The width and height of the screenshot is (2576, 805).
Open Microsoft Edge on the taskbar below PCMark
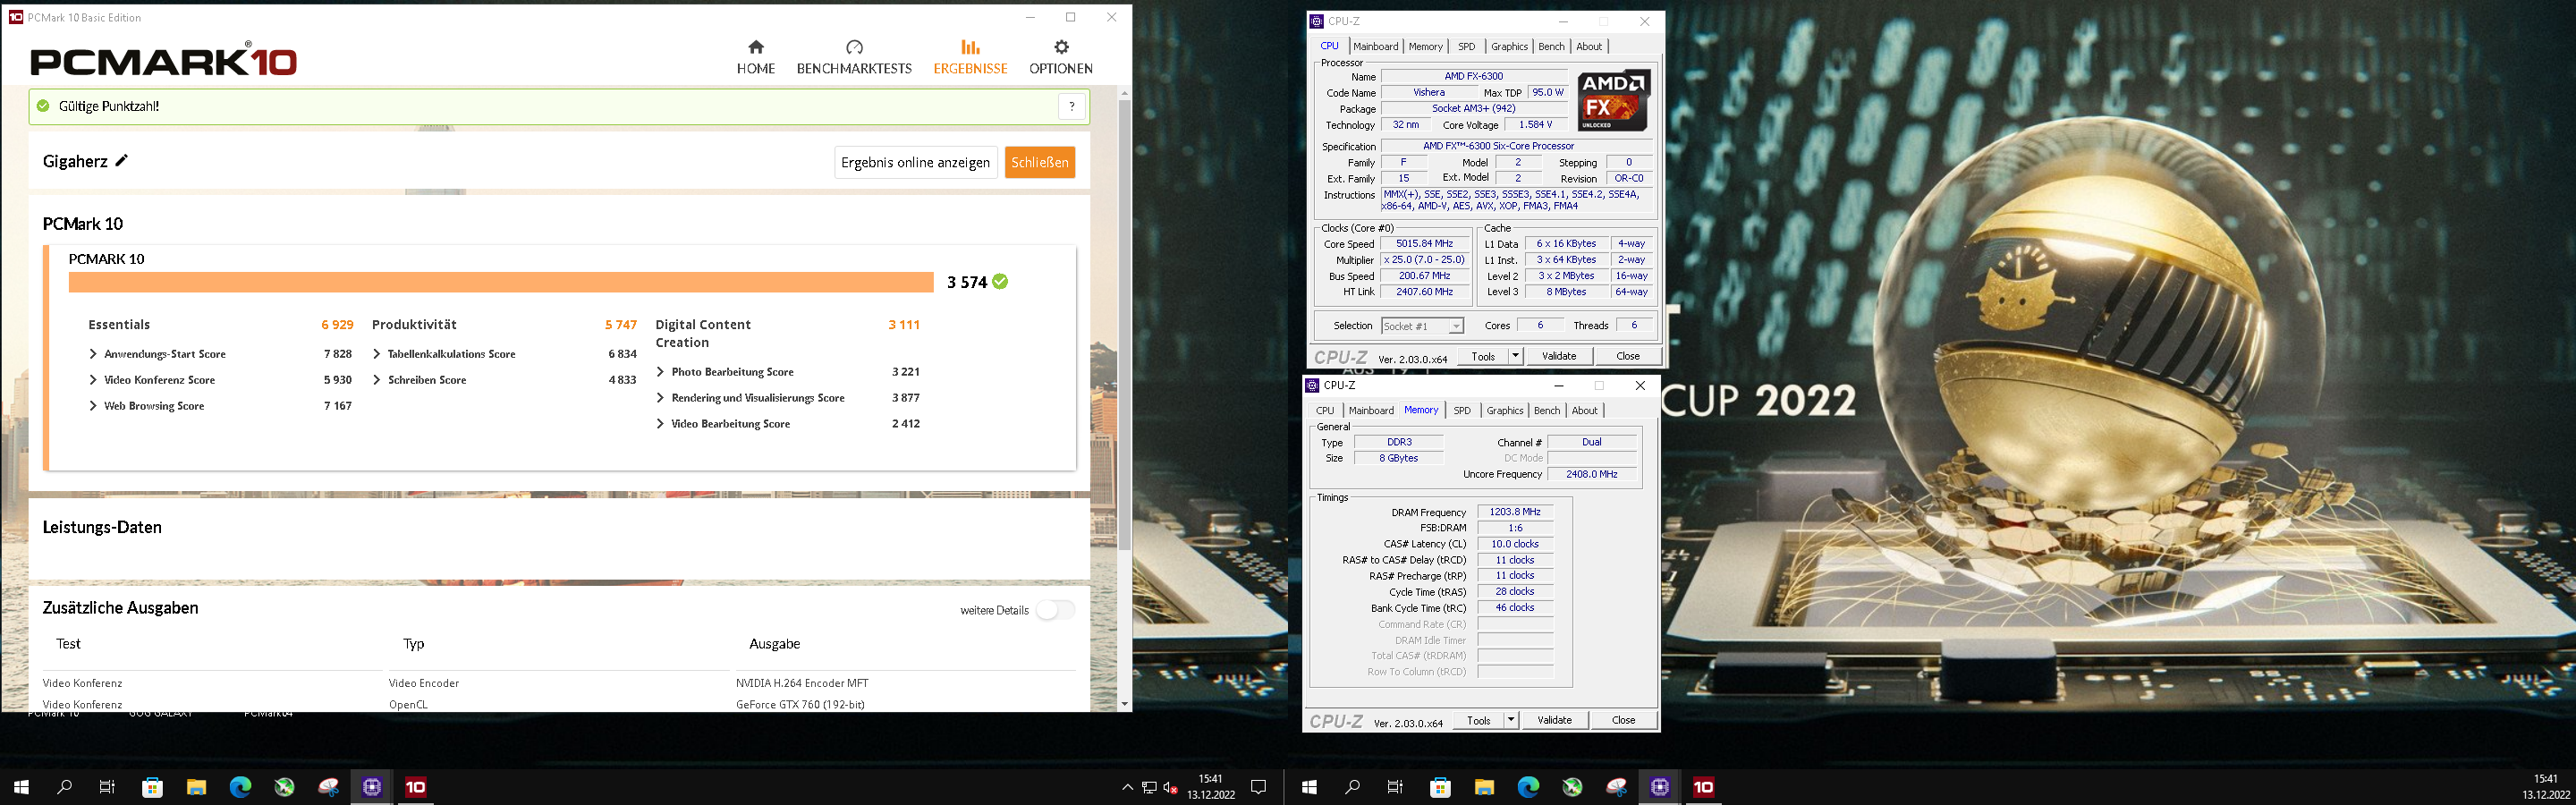point(240,787)
